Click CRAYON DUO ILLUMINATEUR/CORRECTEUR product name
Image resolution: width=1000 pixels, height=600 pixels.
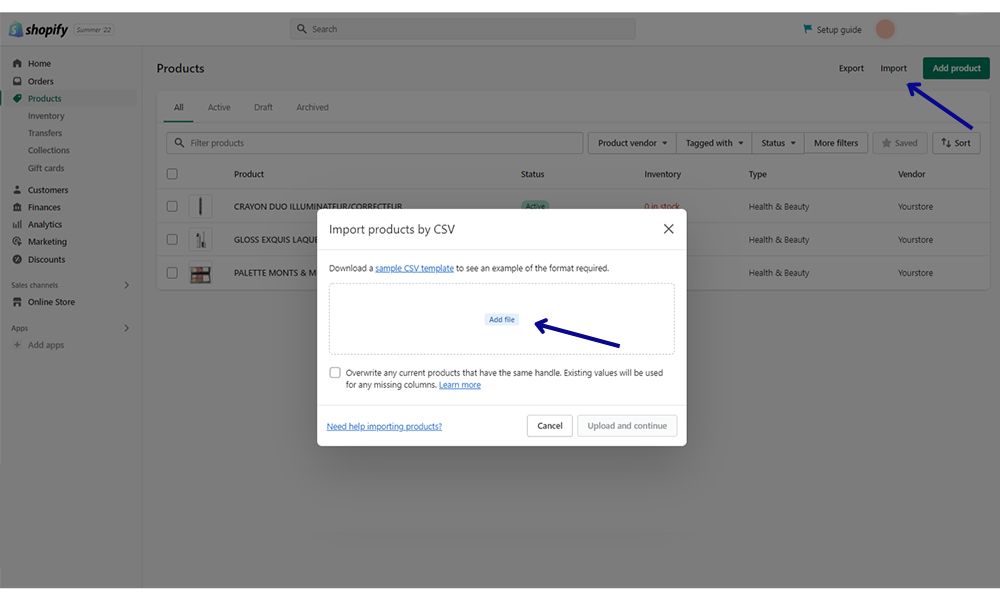click(x=318, y=206)
